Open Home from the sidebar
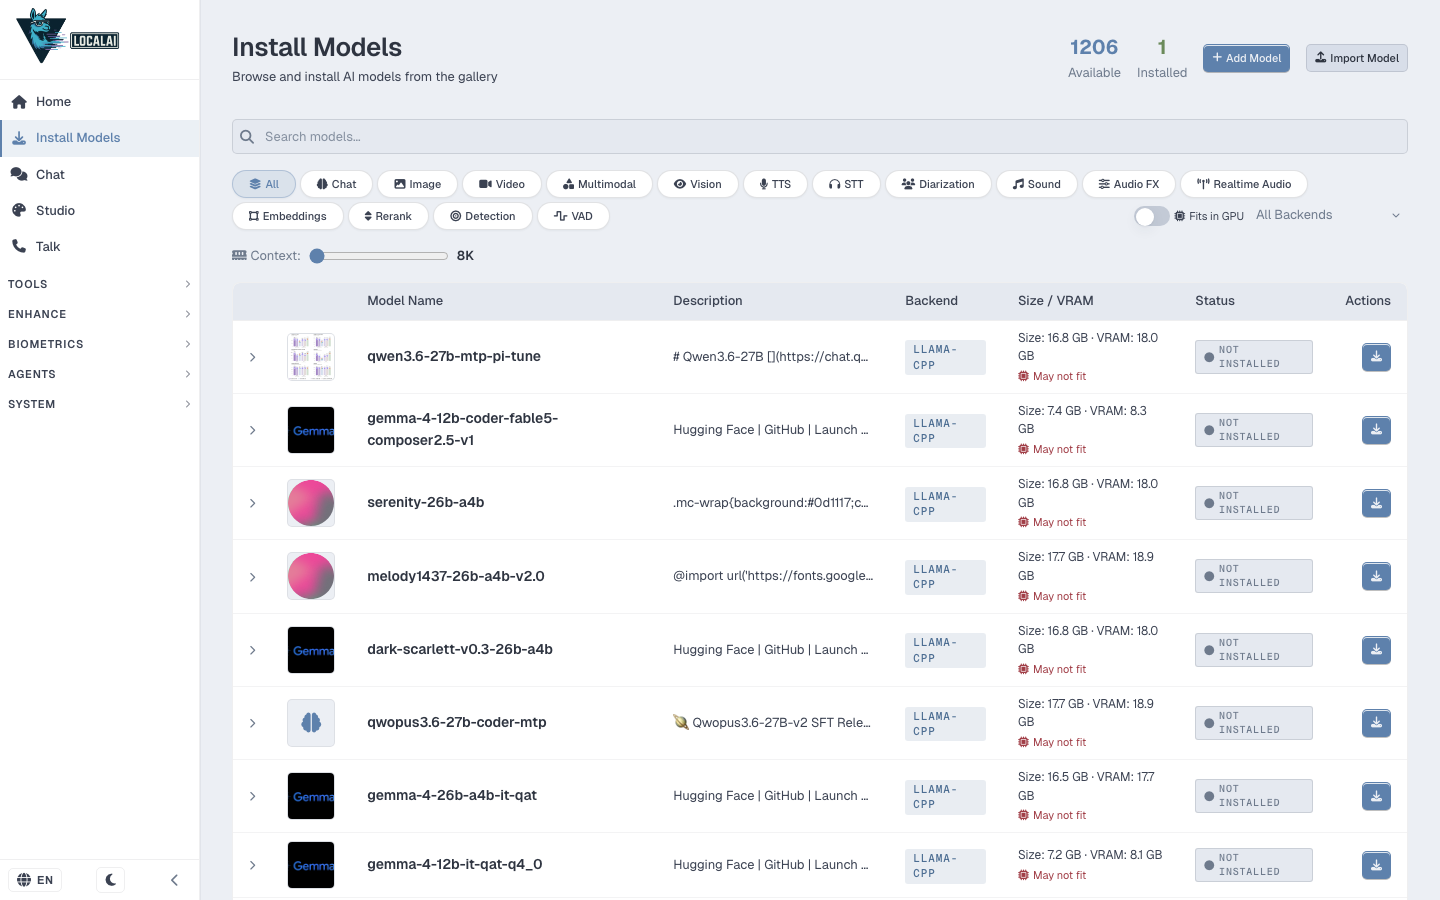 coord(100,102)
